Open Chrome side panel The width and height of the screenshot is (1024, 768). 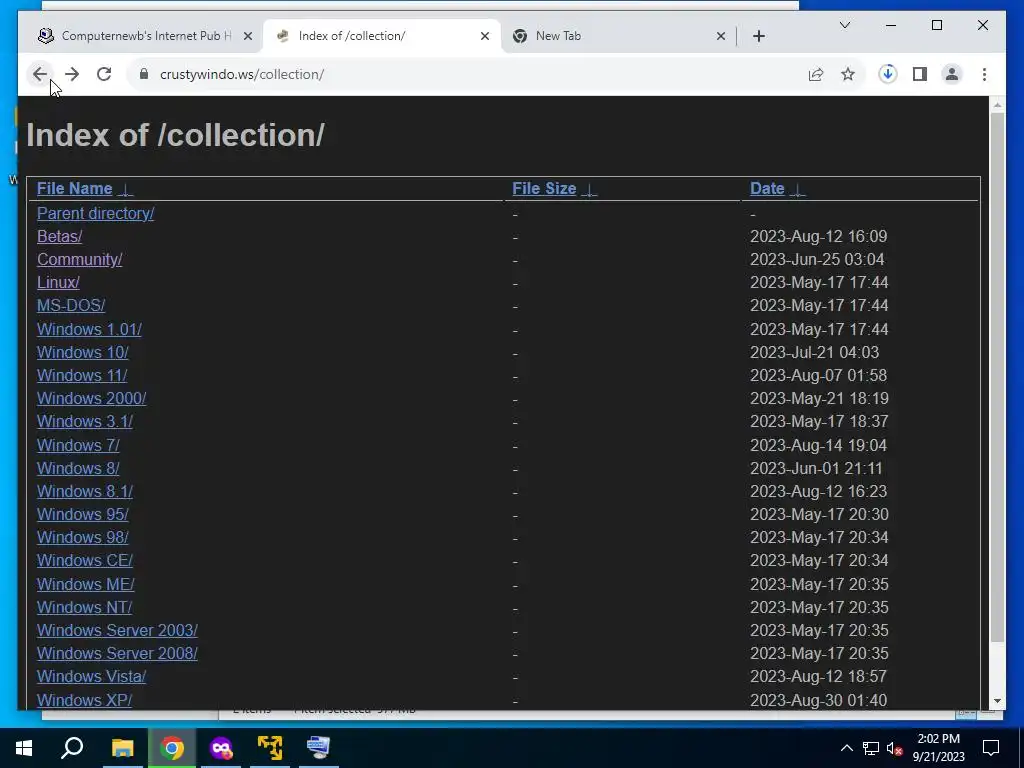(x=920, y=74)
